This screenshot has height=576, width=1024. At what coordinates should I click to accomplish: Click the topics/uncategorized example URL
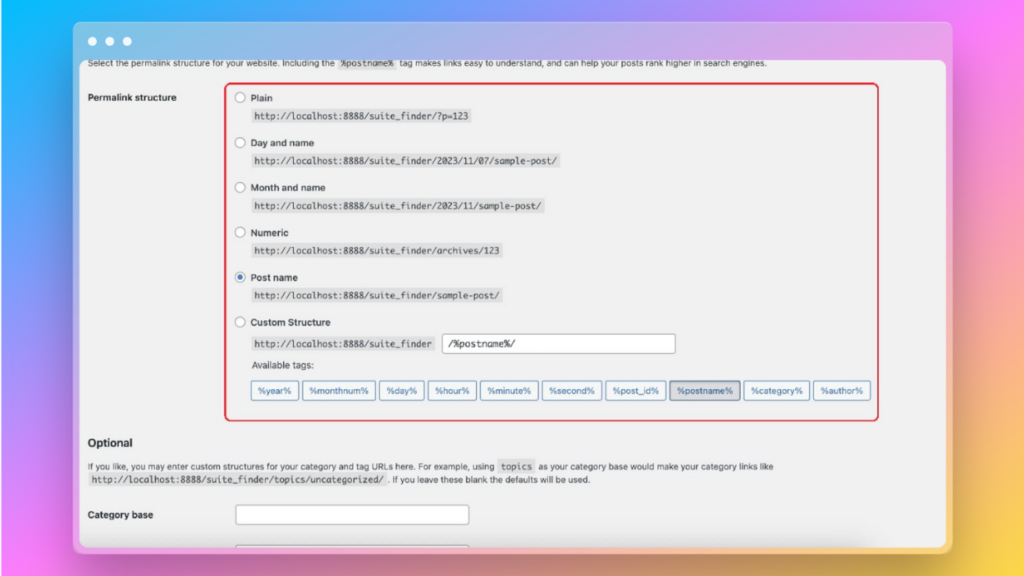[238, 479]
